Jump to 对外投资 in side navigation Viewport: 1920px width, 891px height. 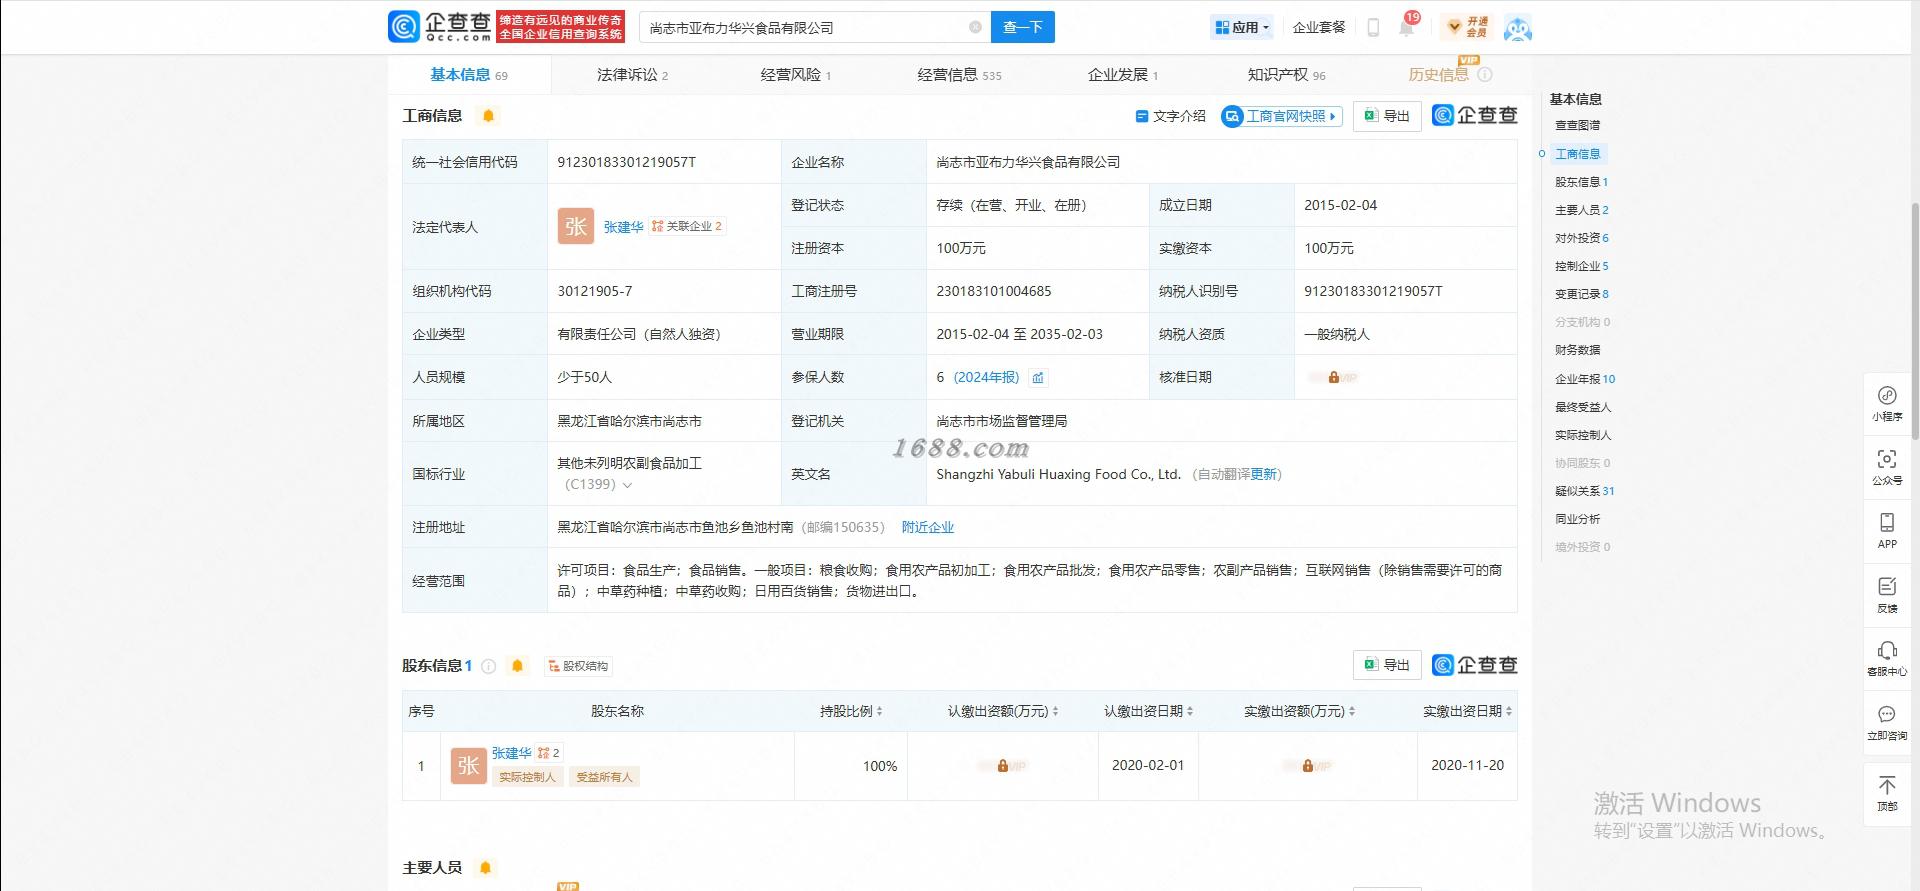pyautogui.click(x=1581, y=238)
